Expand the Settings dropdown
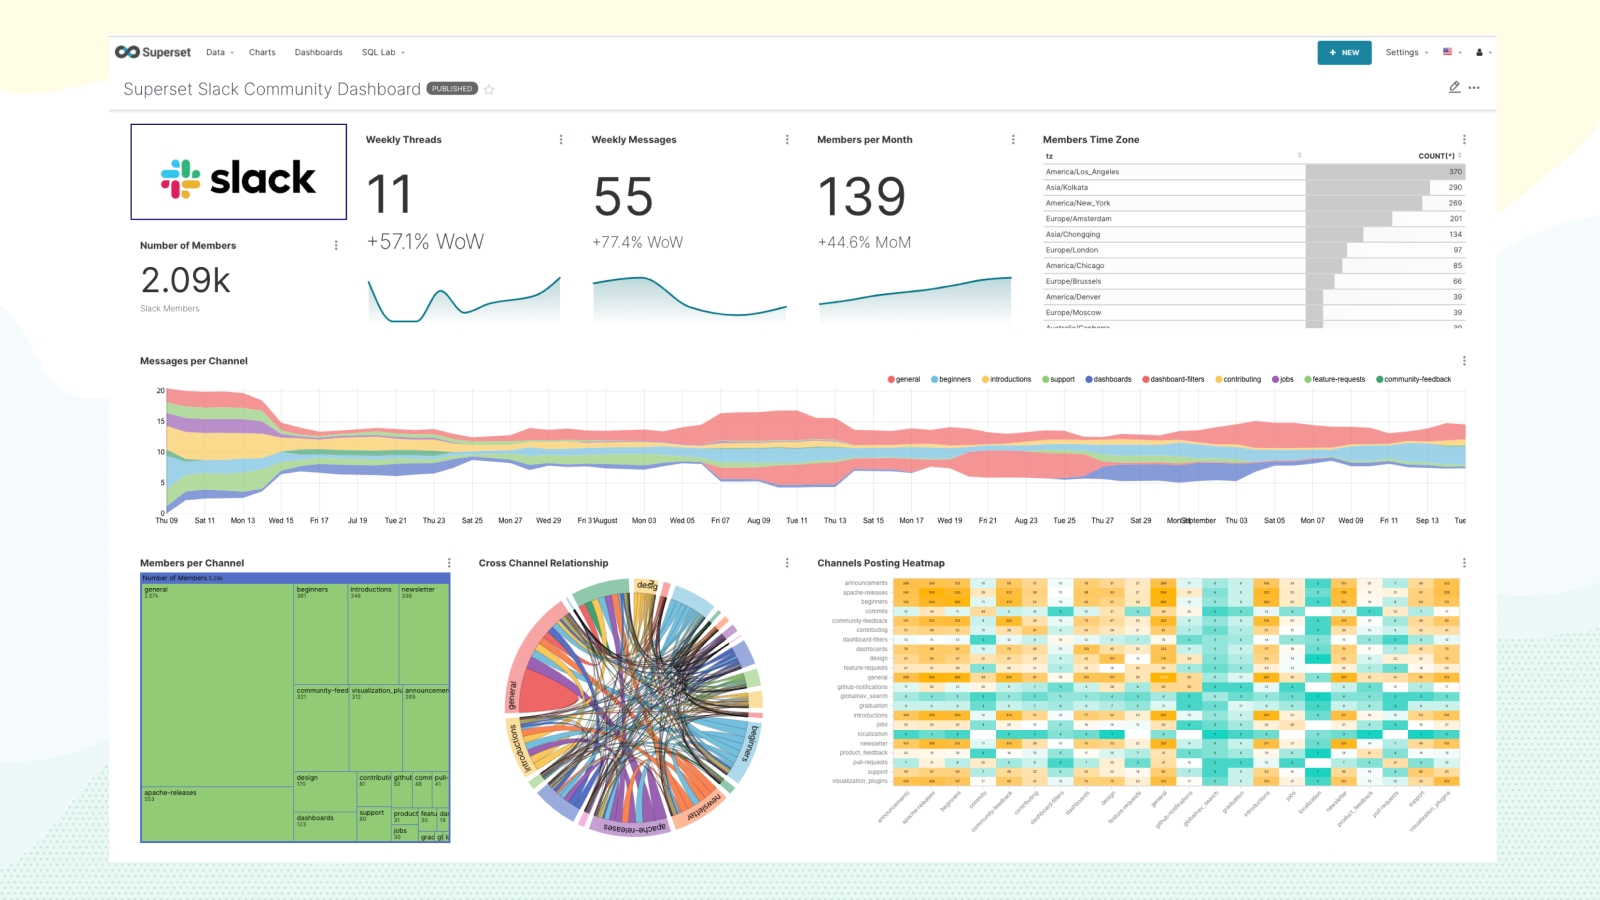Screen dimensions: 1600x900 (1406, 52)
